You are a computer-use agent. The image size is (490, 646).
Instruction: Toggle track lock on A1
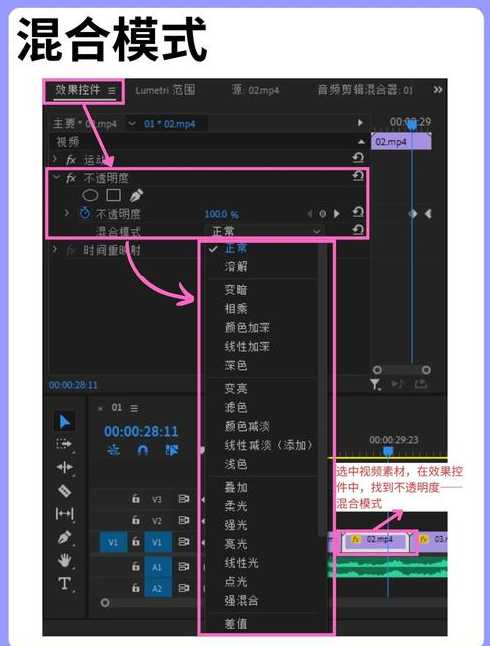(136, 567)
